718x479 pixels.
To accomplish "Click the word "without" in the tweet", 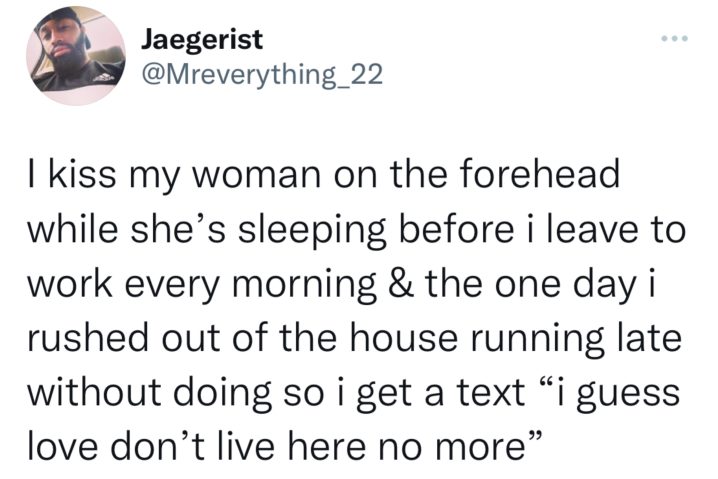I will click(x=94, y=392).
